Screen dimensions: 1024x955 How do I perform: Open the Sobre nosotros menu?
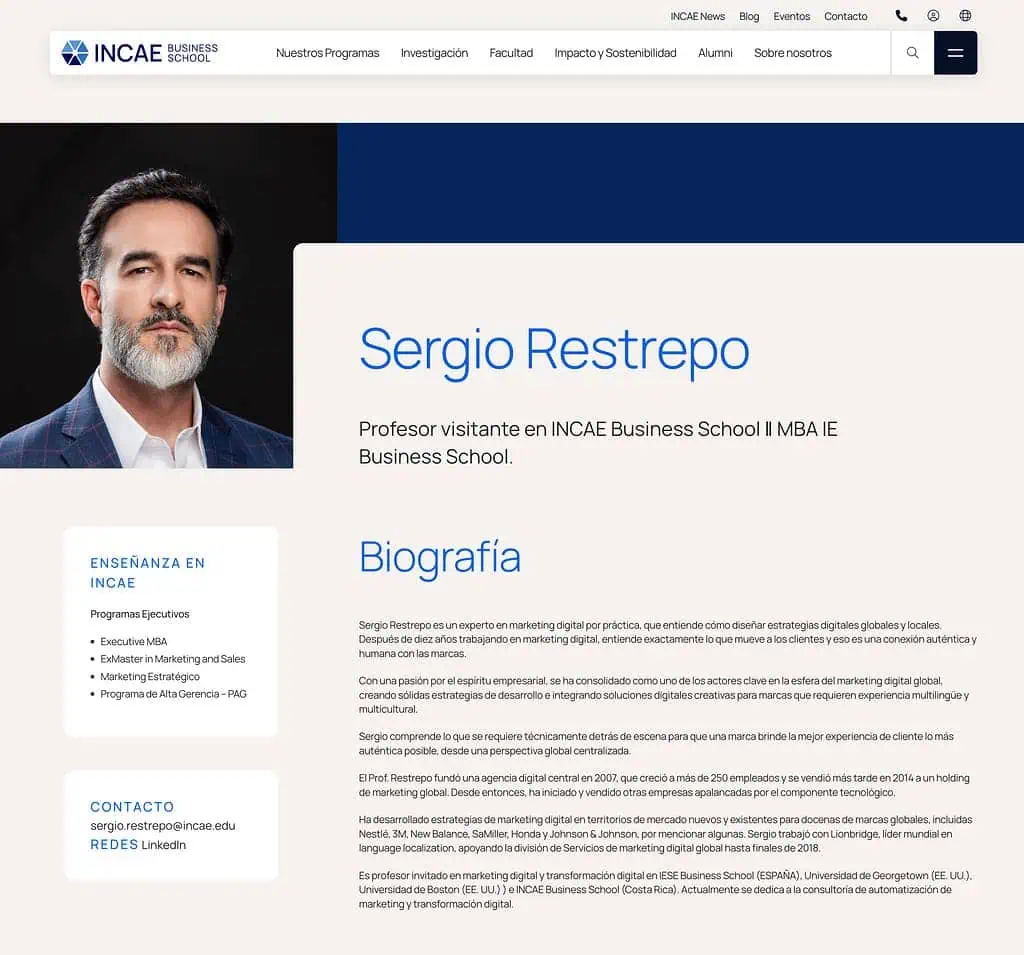click(x=793, y=53)
